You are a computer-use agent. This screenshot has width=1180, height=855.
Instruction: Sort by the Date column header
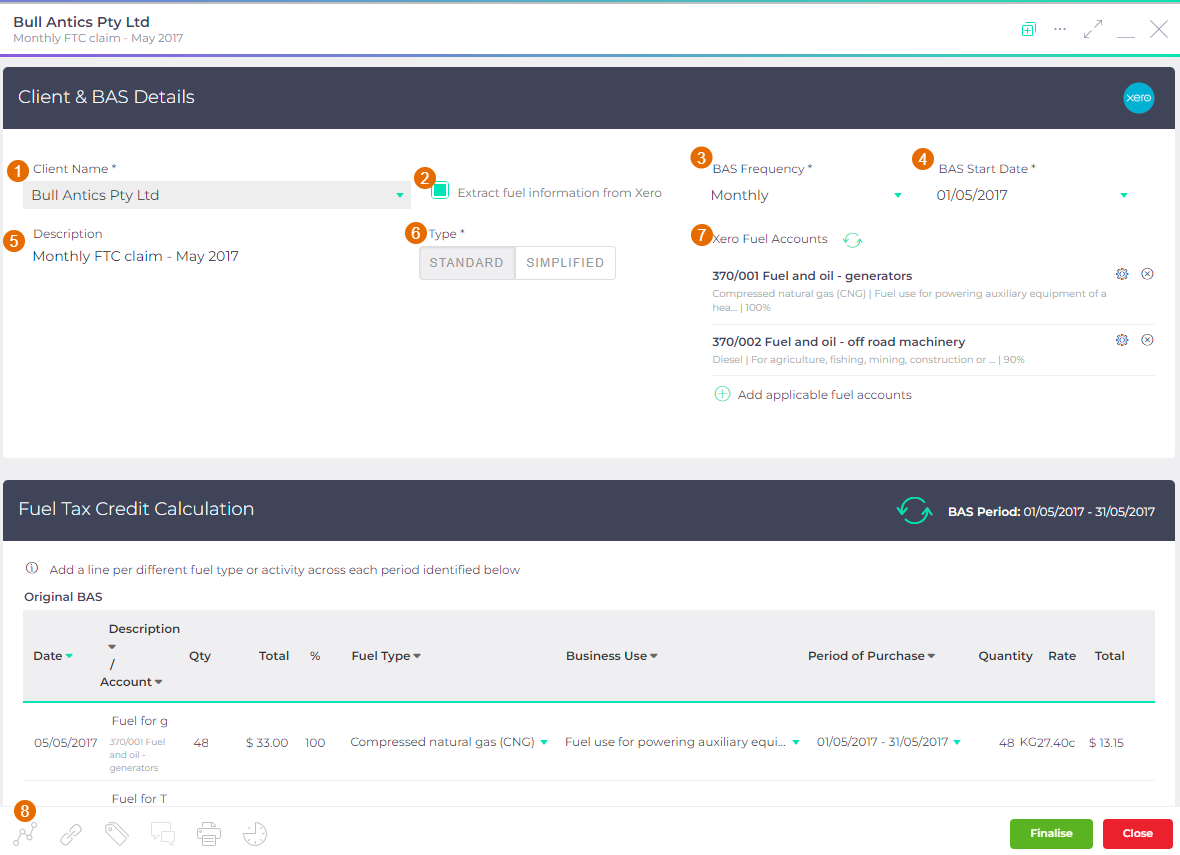pos(53,656)
